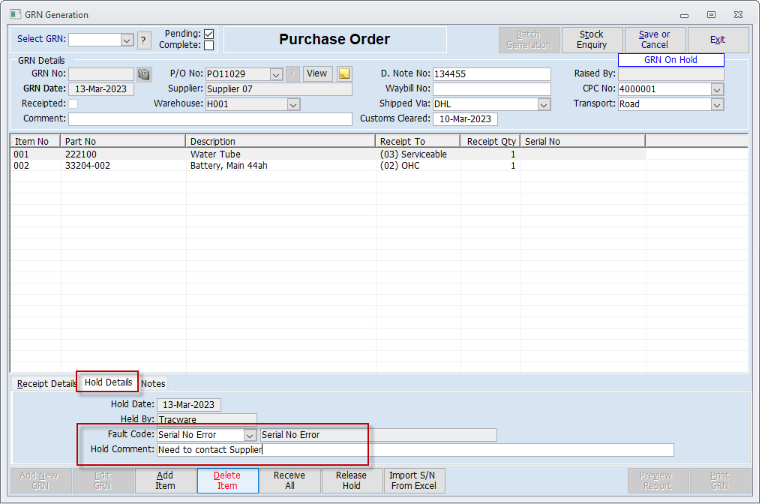Click the fault description Serial No Error field
This screenshot has height=504, width=760.
click(x=379, y=435)
